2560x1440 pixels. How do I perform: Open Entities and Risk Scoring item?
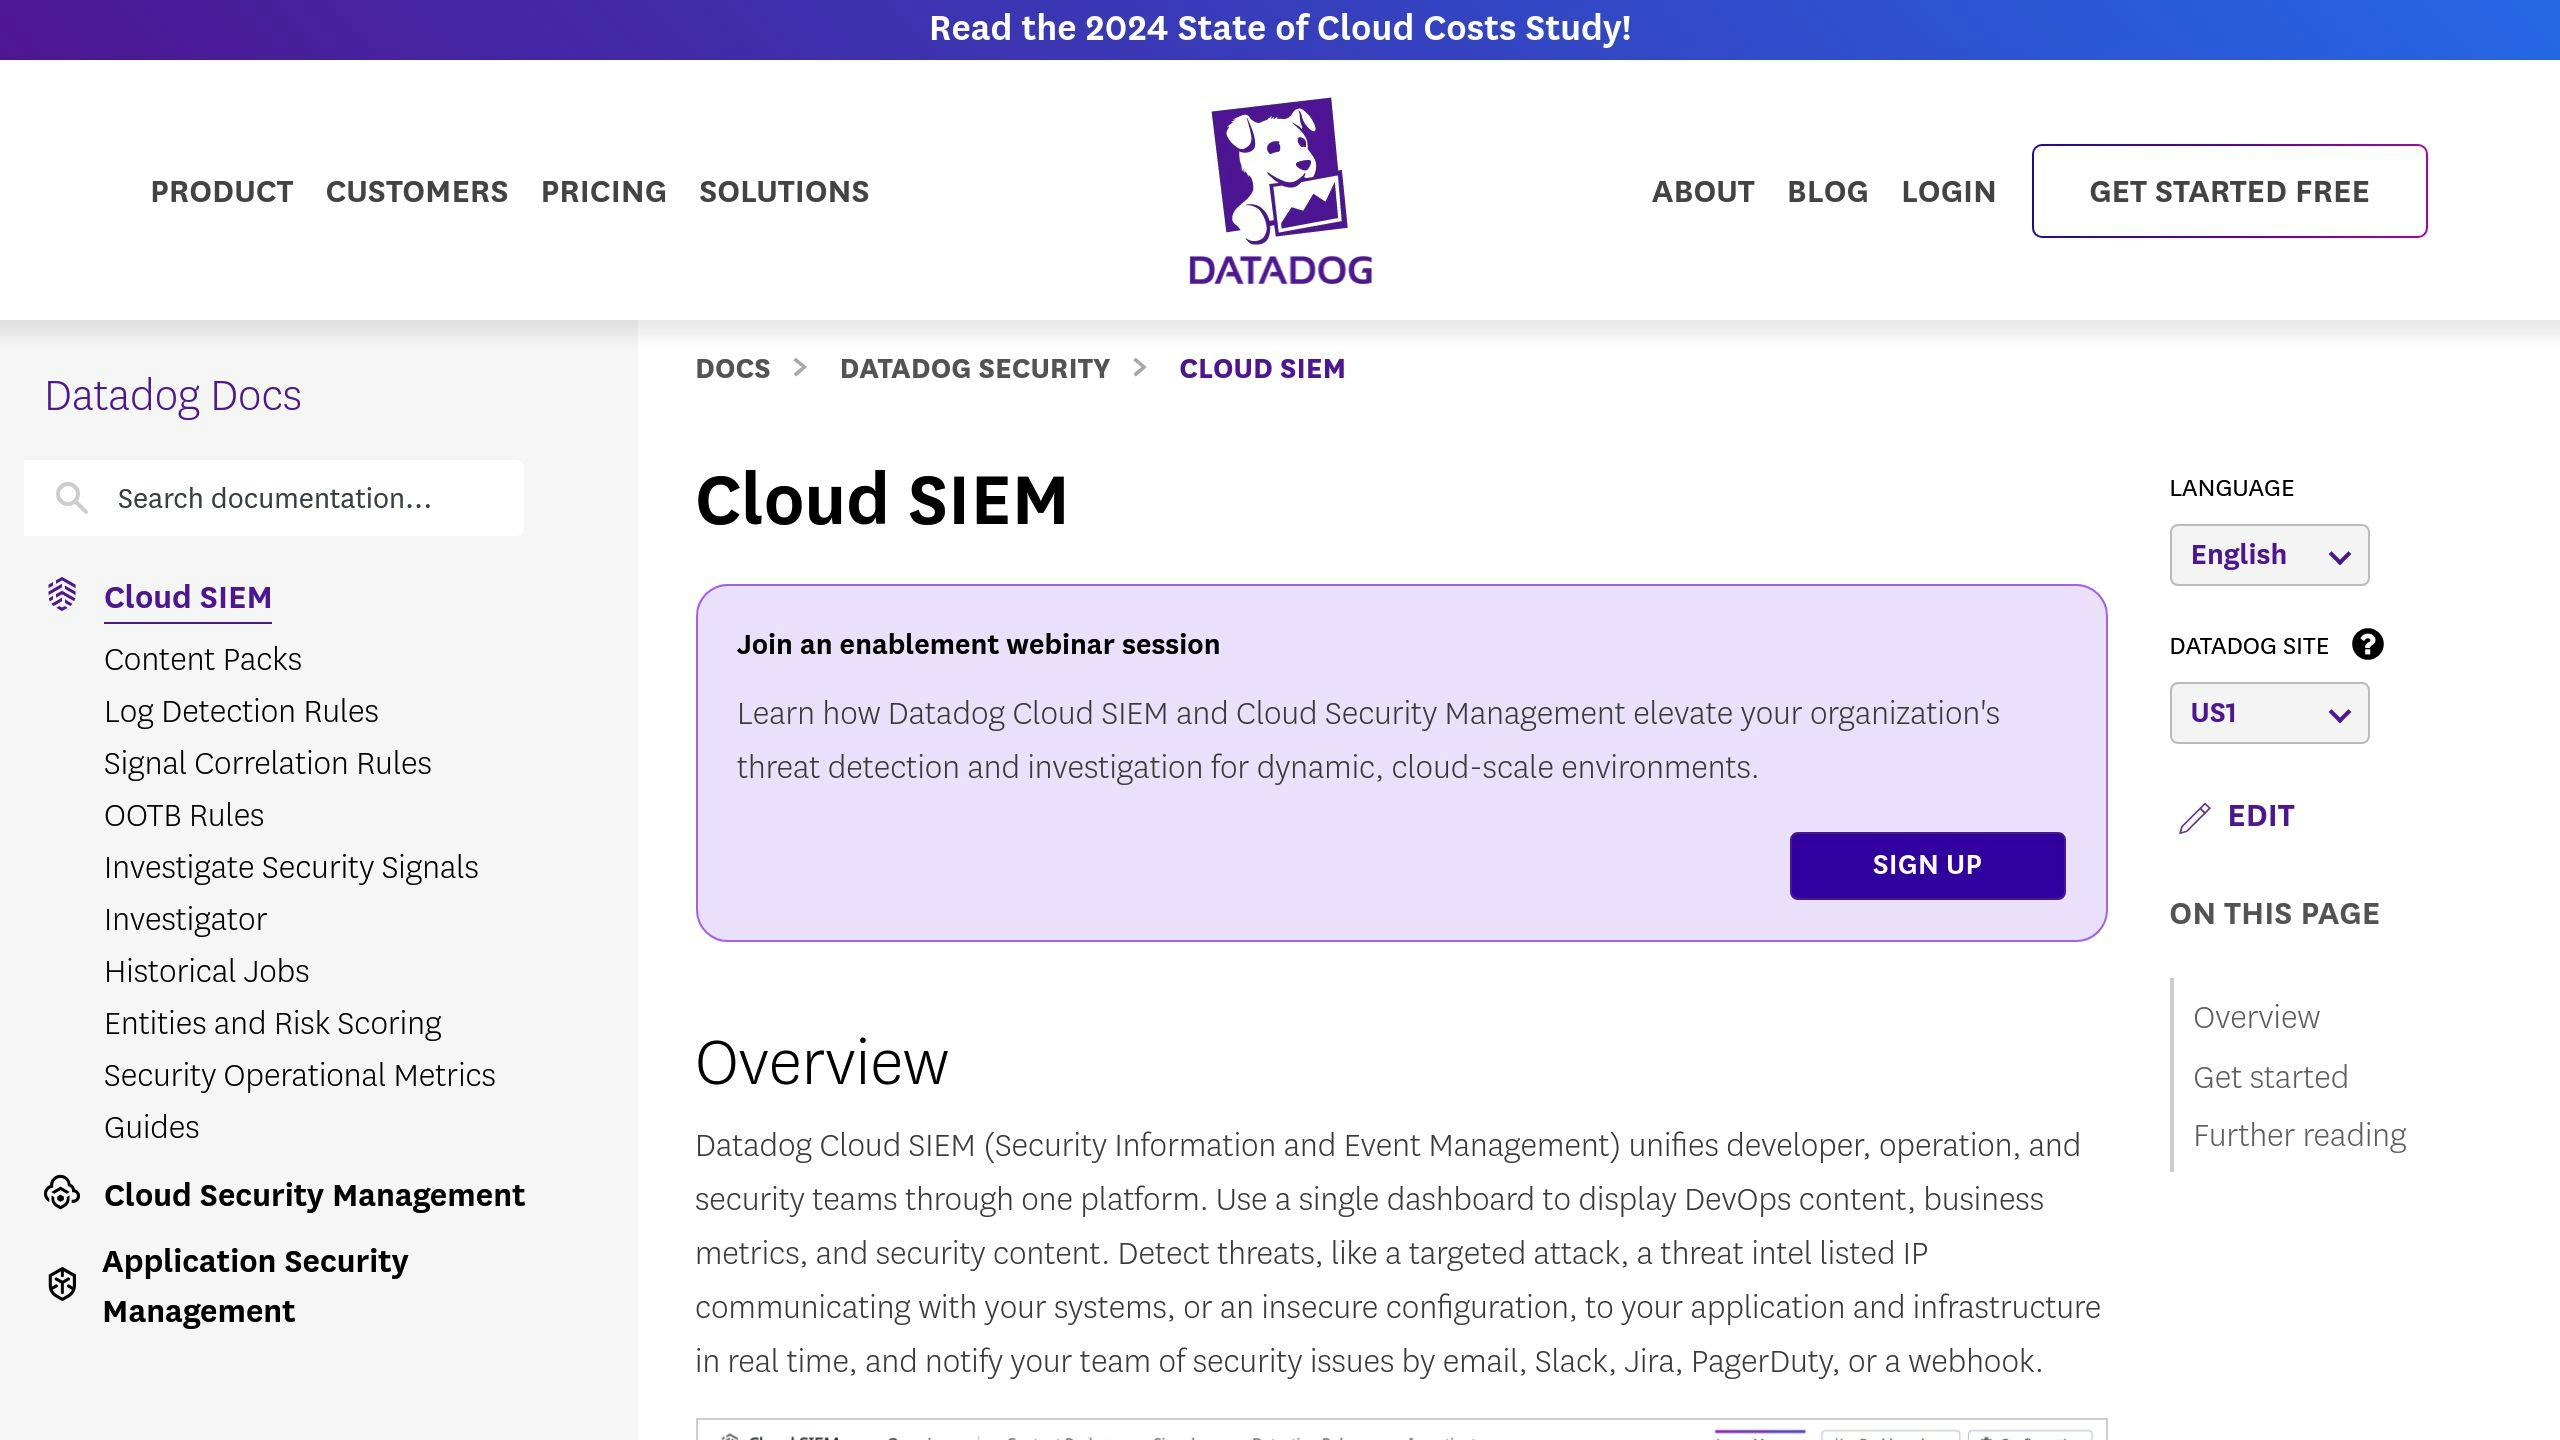point(273,1023)
